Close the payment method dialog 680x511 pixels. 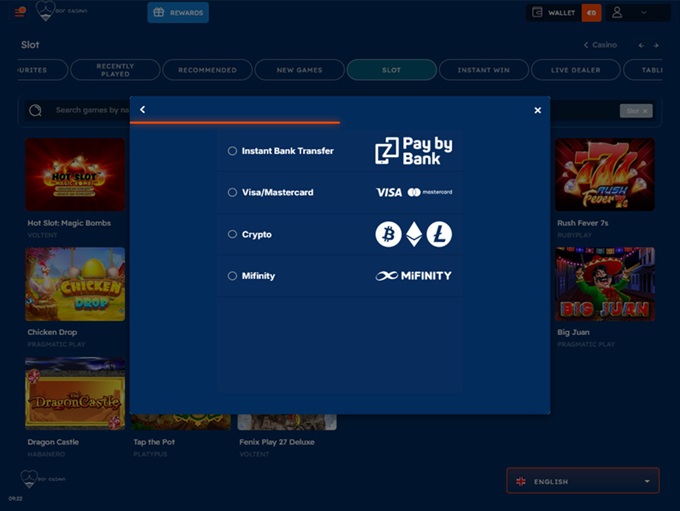(x=537, y=110)
